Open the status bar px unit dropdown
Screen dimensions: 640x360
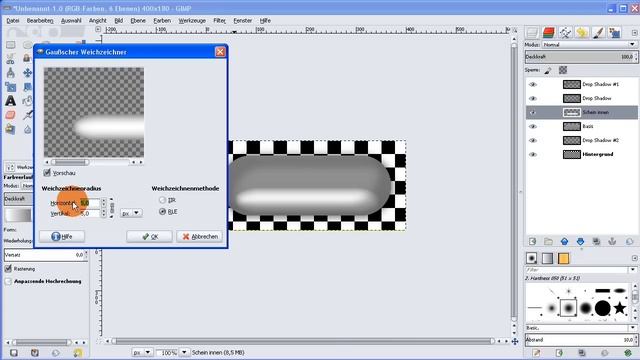point(142,352)
